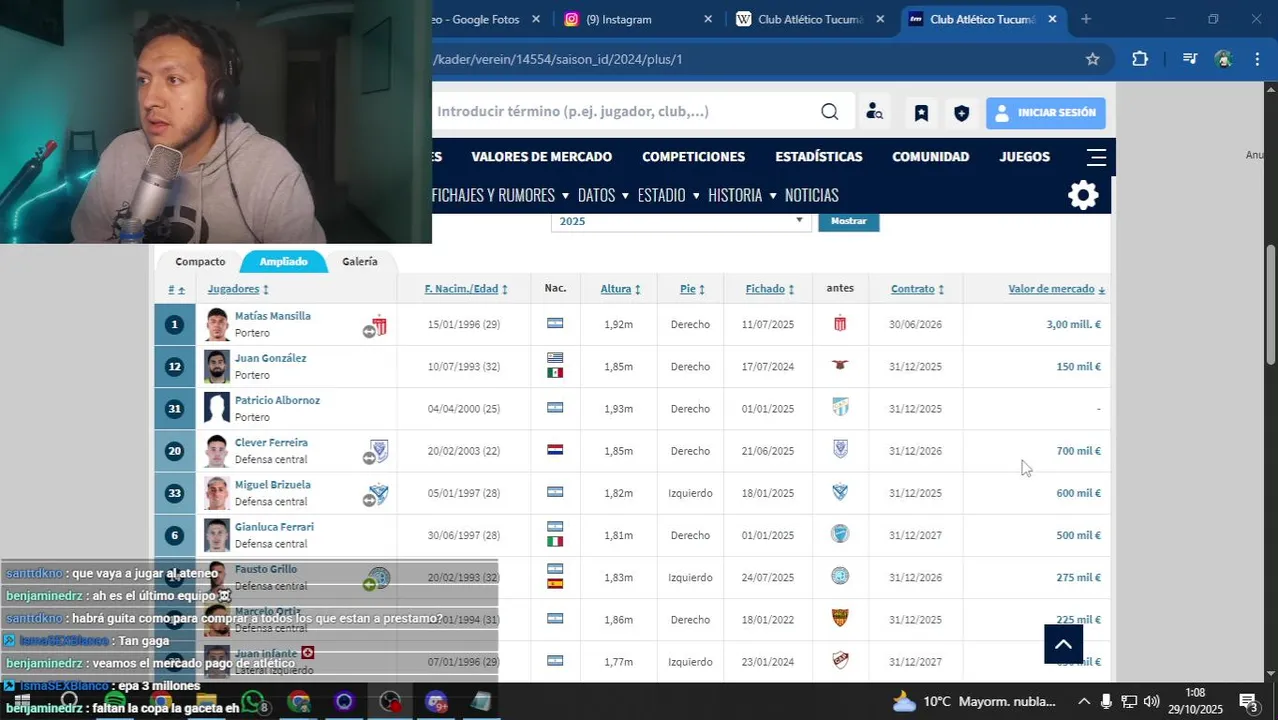The height and width of the screenshot is (720, 1278).
Task: Click Matías Mansilla's previous club crest
Action: pos(840,324)
